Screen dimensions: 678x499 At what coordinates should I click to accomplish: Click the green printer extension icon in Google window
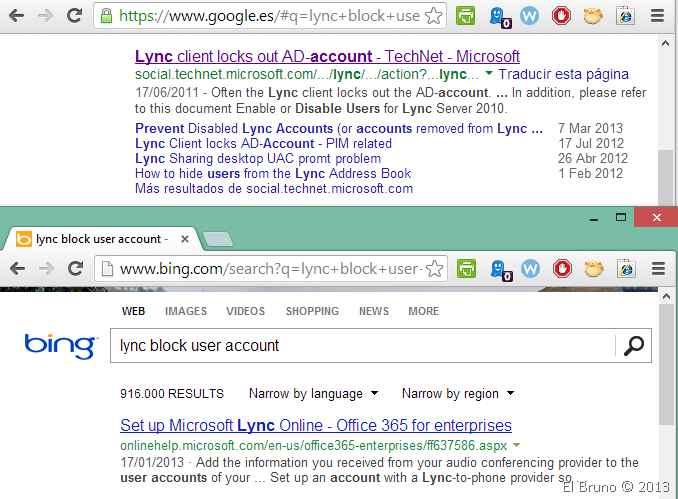coord(465,16)
